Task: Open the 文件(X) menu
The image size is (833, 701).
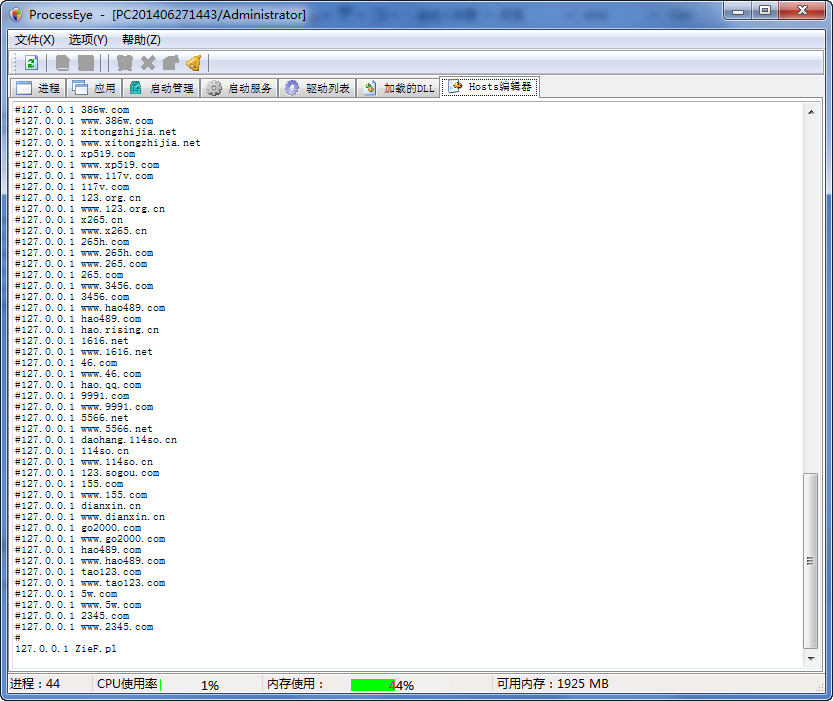Action: pyautogui.click(x=35, y=40)
